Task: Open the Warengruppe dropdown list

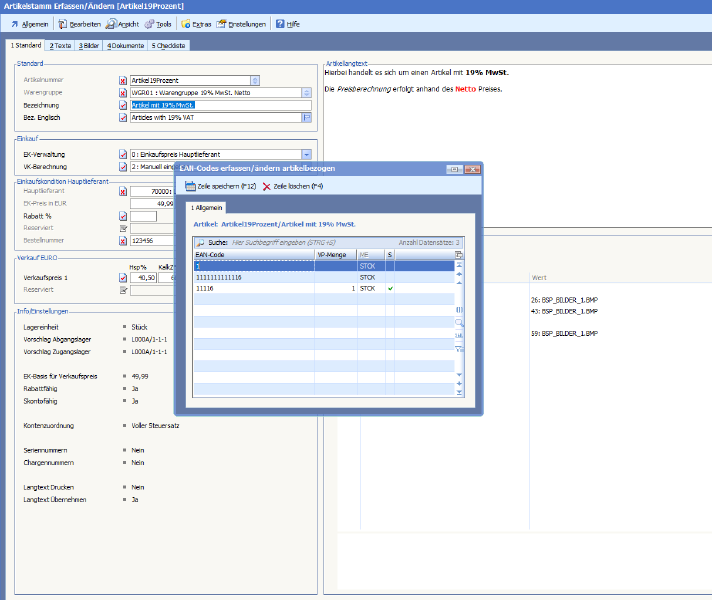Action: tap(307, 92)
